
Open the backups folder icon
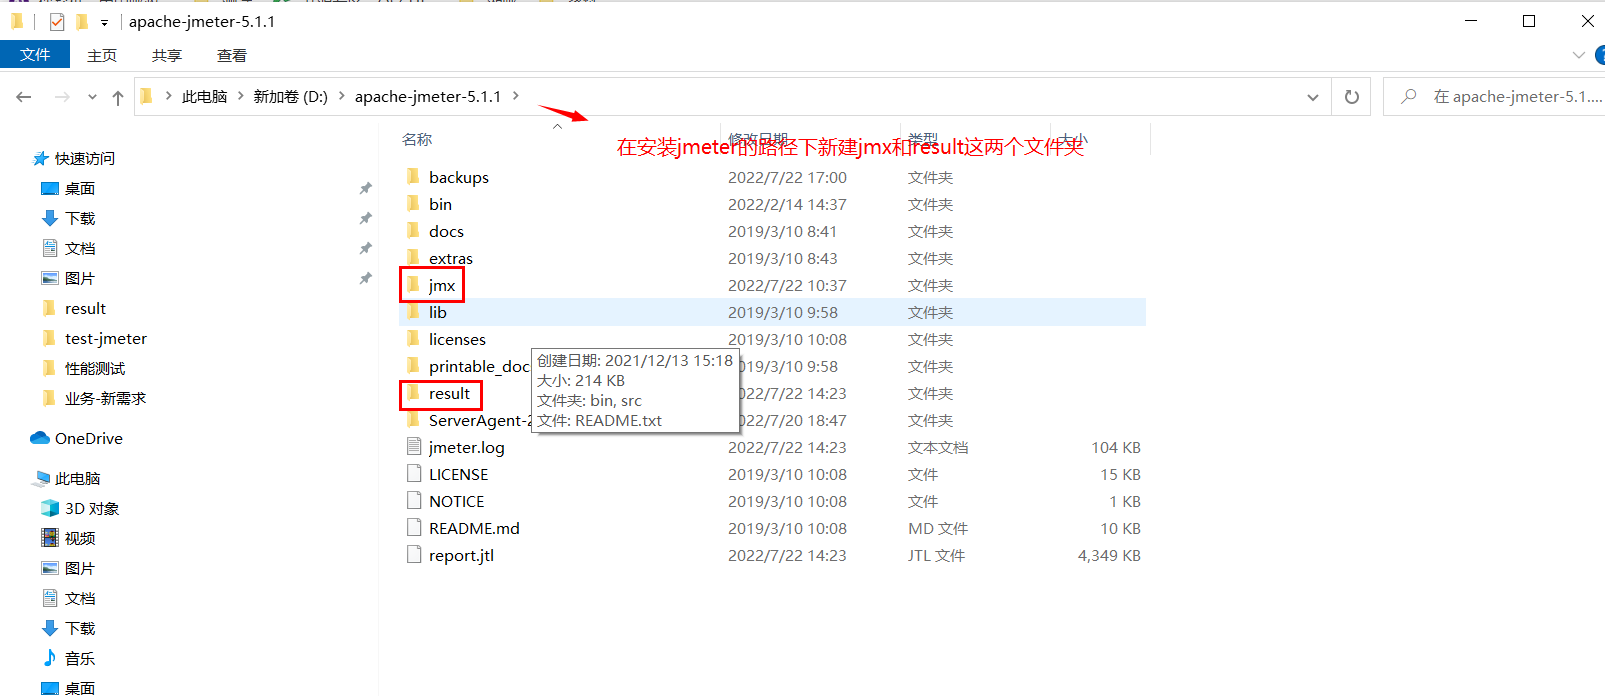(413, 177)
